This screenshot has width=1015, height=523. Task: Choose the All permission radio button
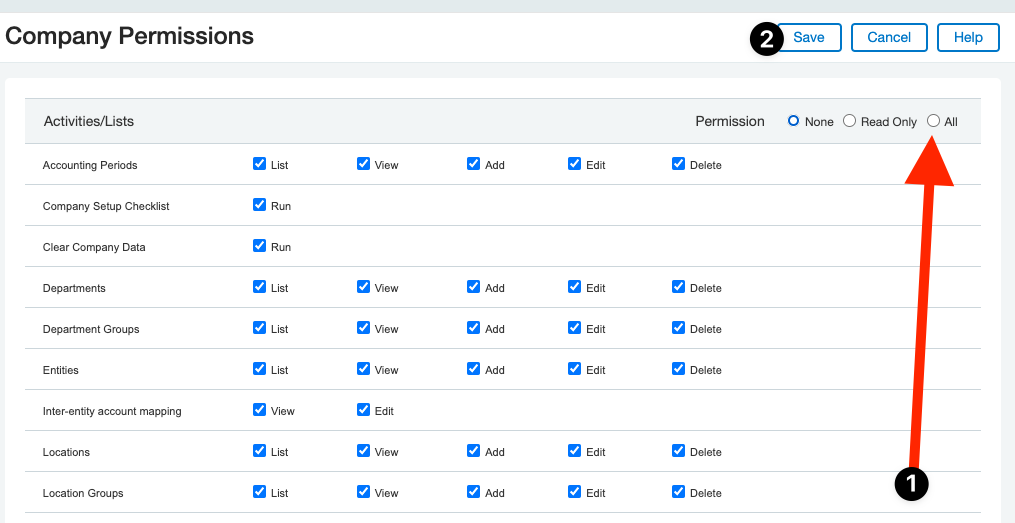(x=933, y=121)
